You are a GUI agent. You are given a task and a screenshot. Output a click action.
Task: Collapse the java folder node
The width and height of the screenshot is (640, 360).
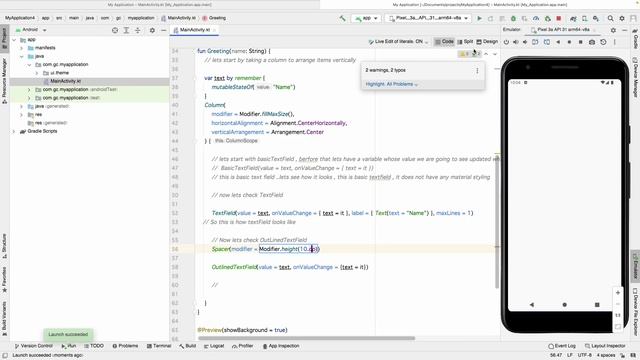22,56
